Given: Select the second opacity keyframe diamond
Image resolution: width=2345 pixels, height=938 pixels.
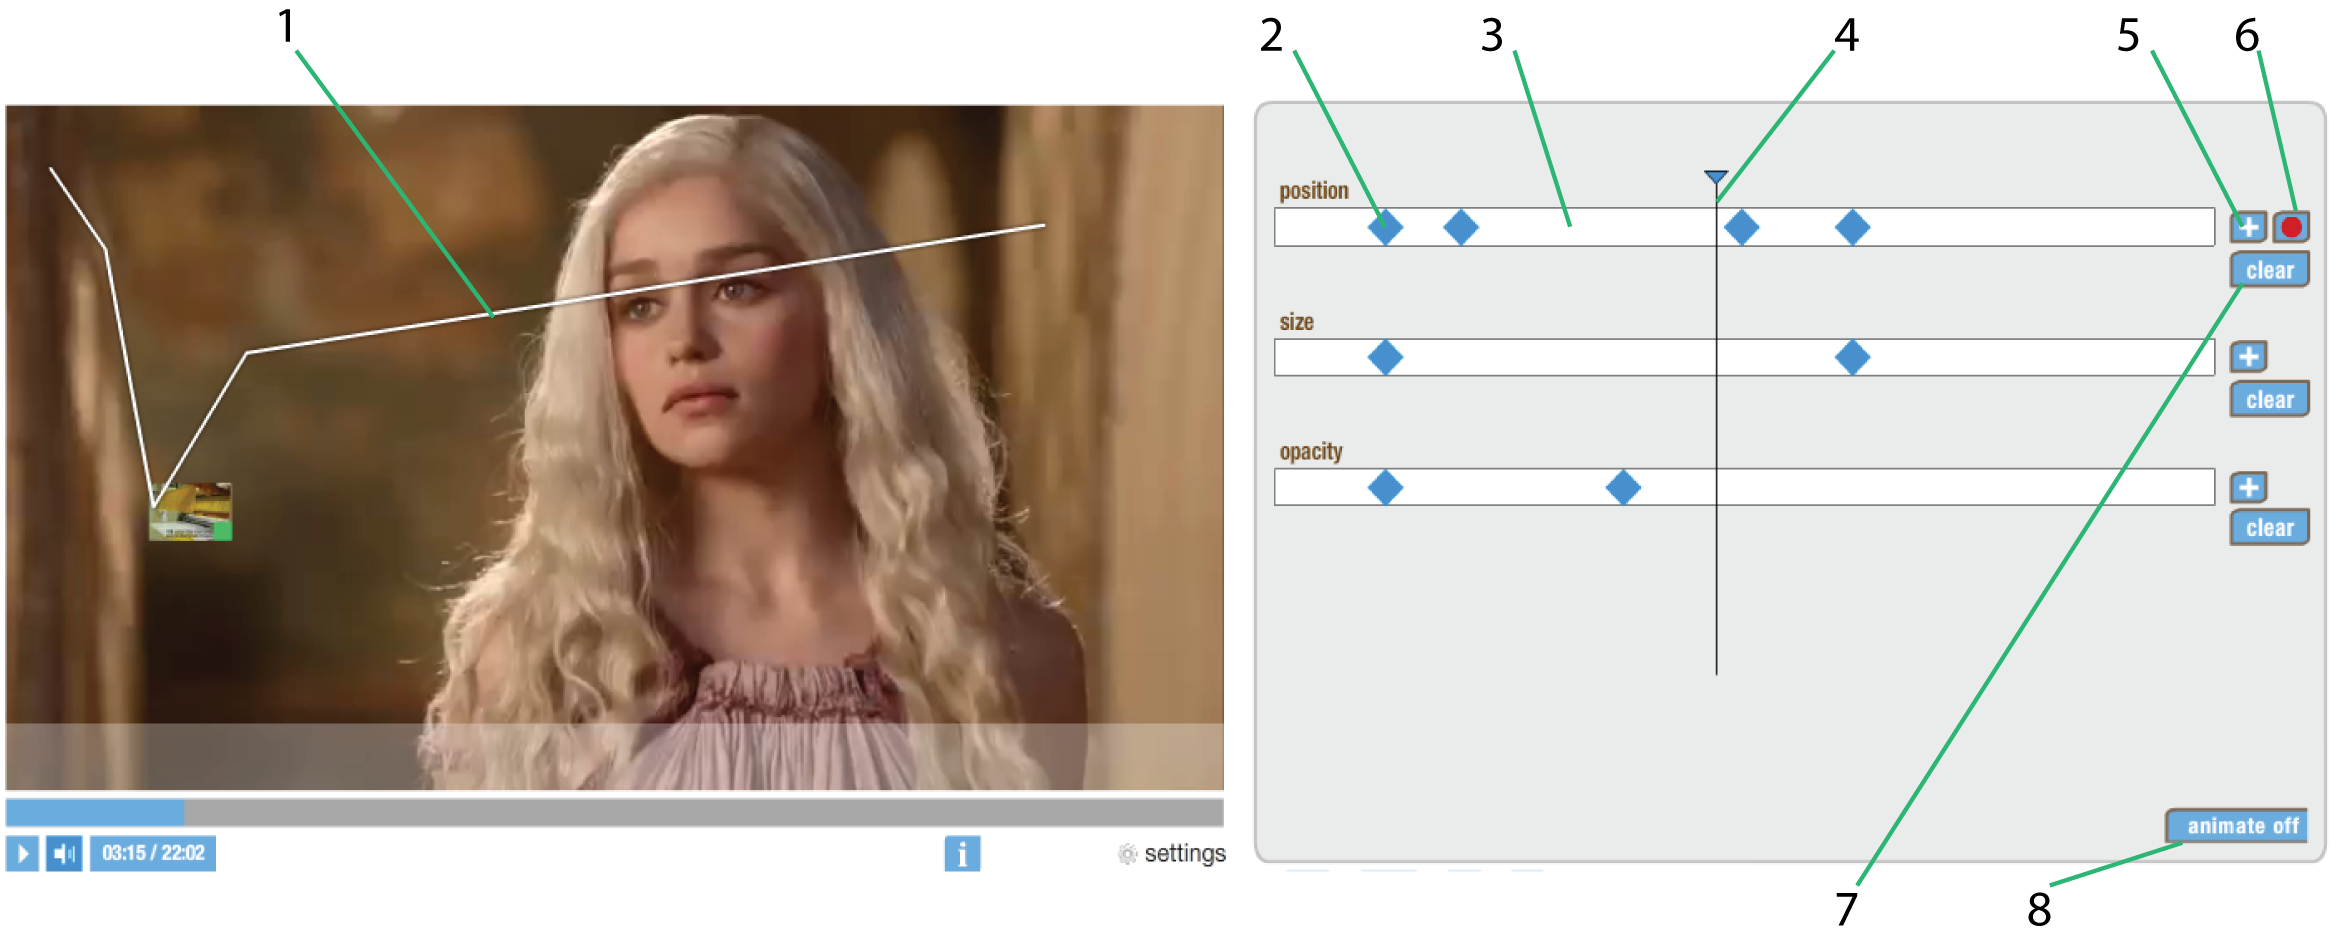Looking at the screenshot, I should (x=1623, y=487).
